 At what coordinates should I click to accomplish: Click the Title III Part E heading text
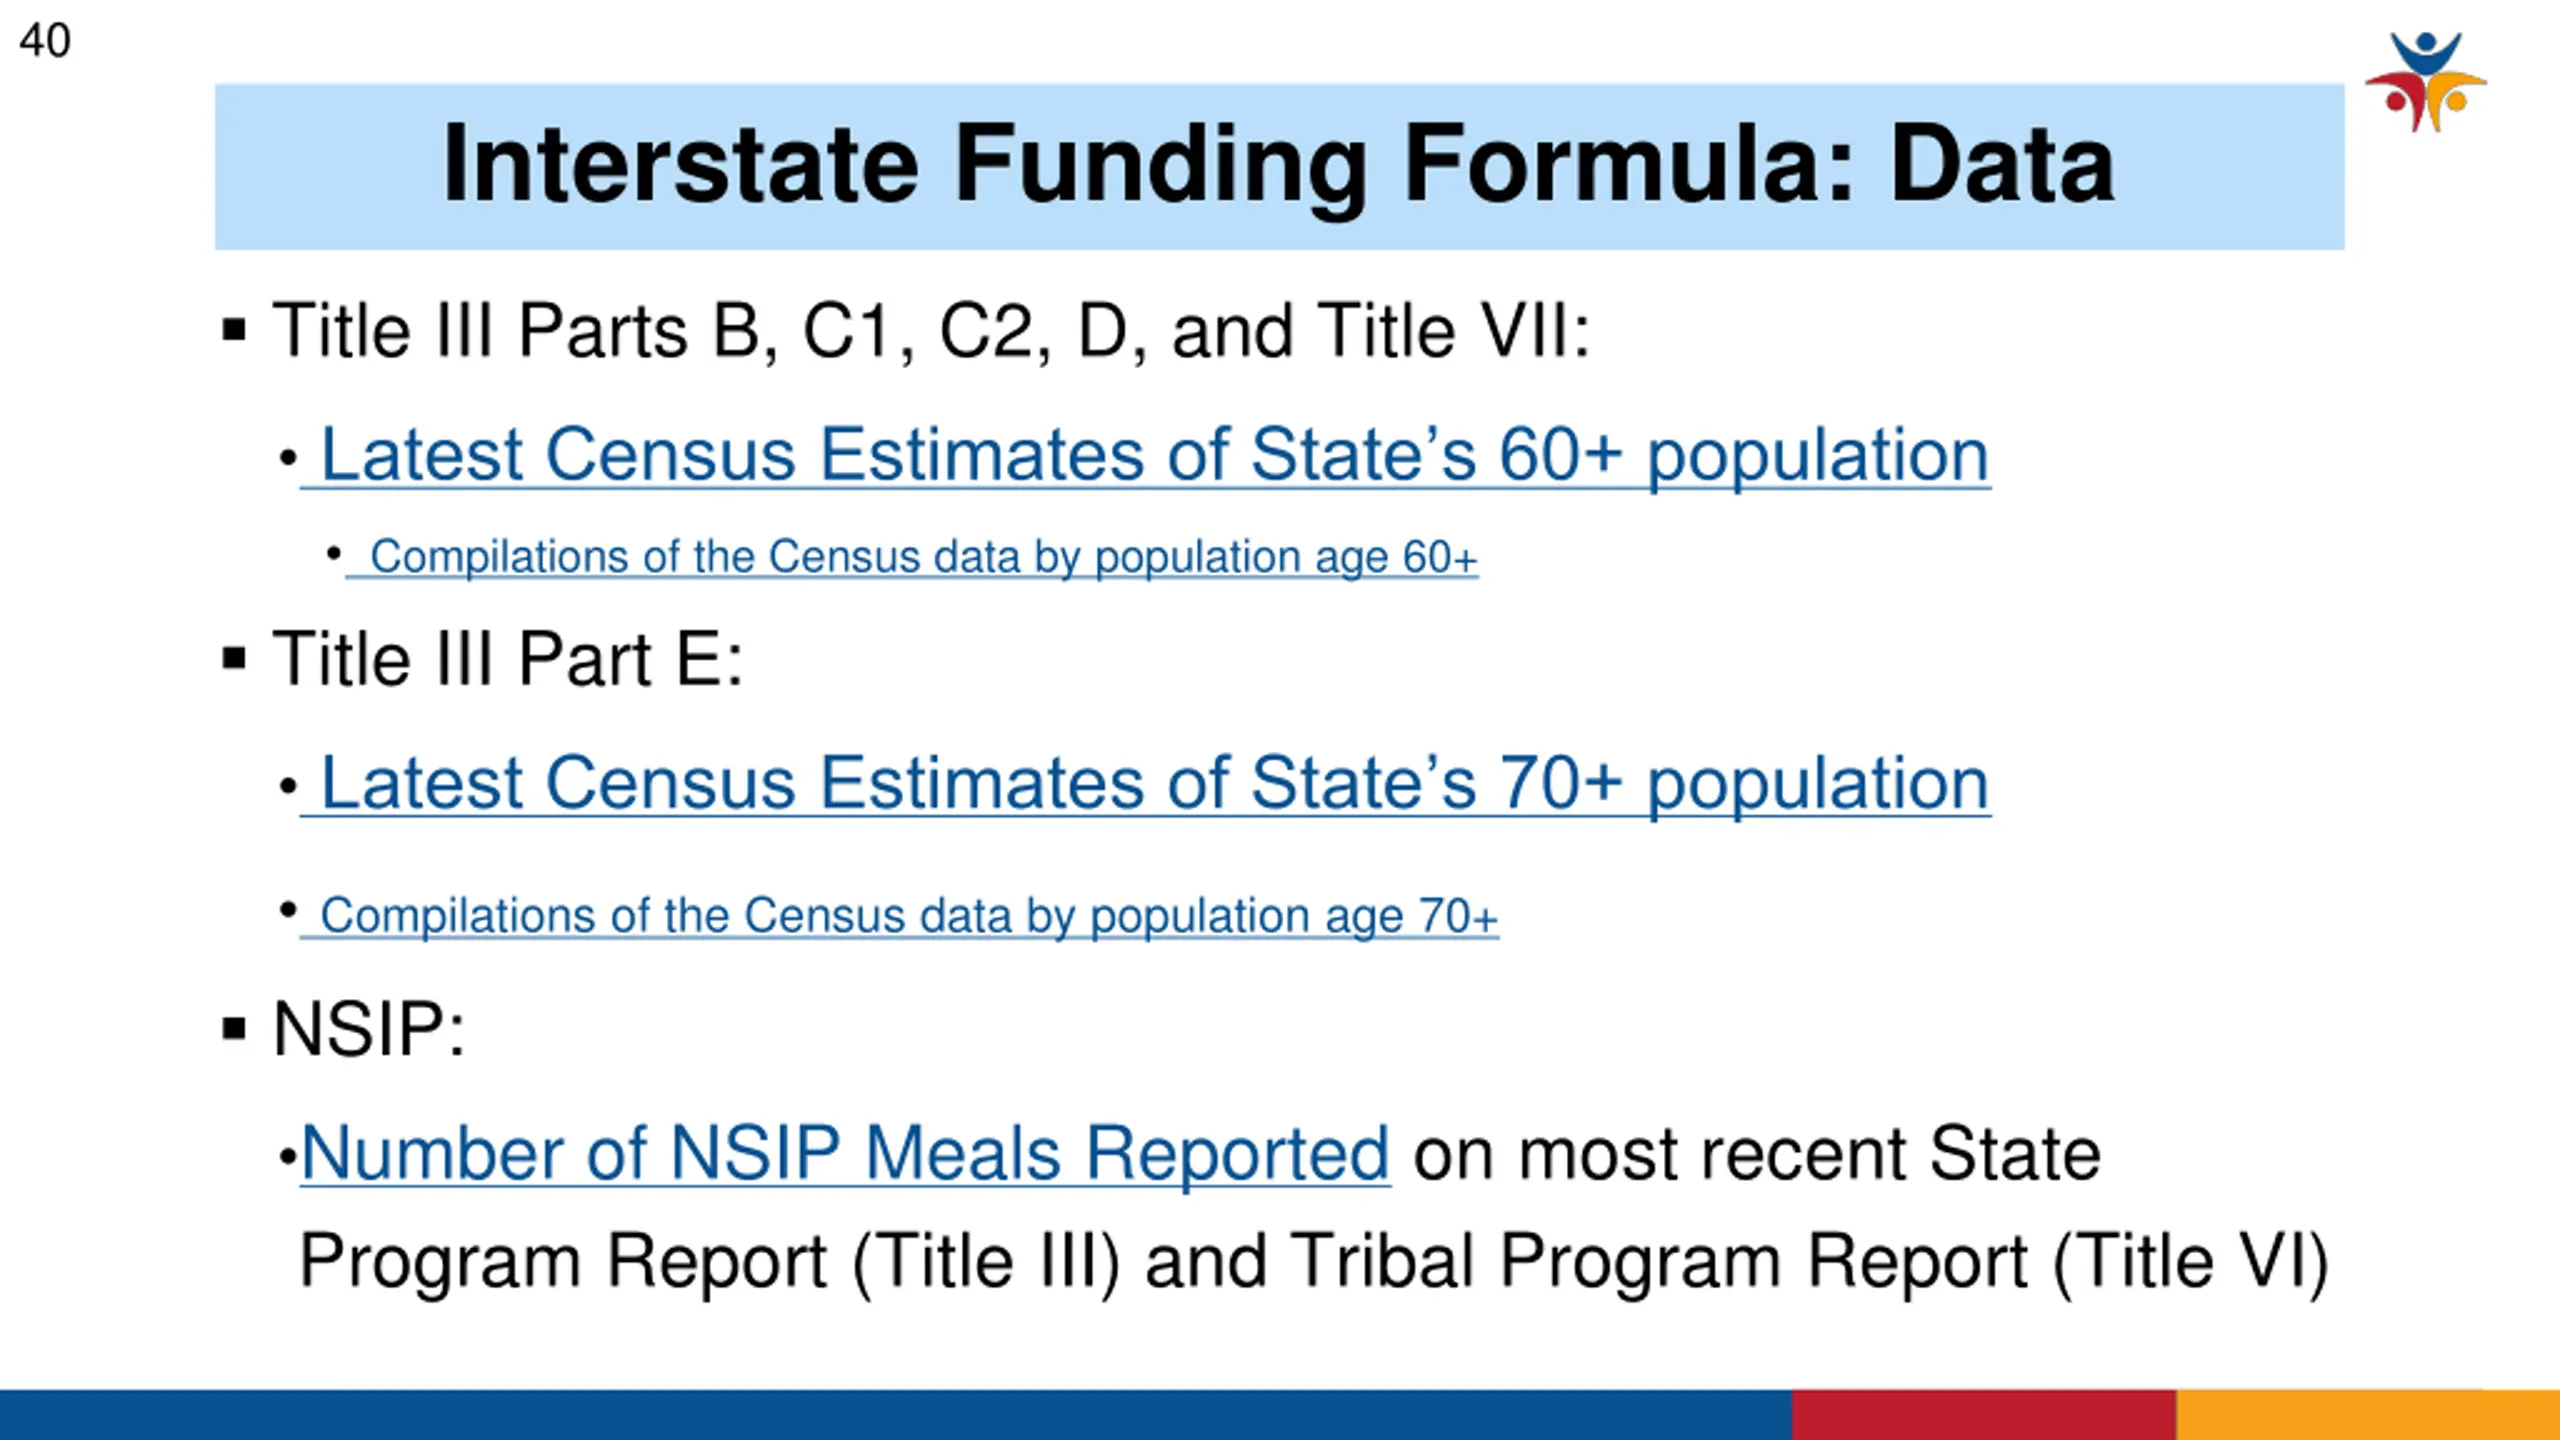(508, 659)
